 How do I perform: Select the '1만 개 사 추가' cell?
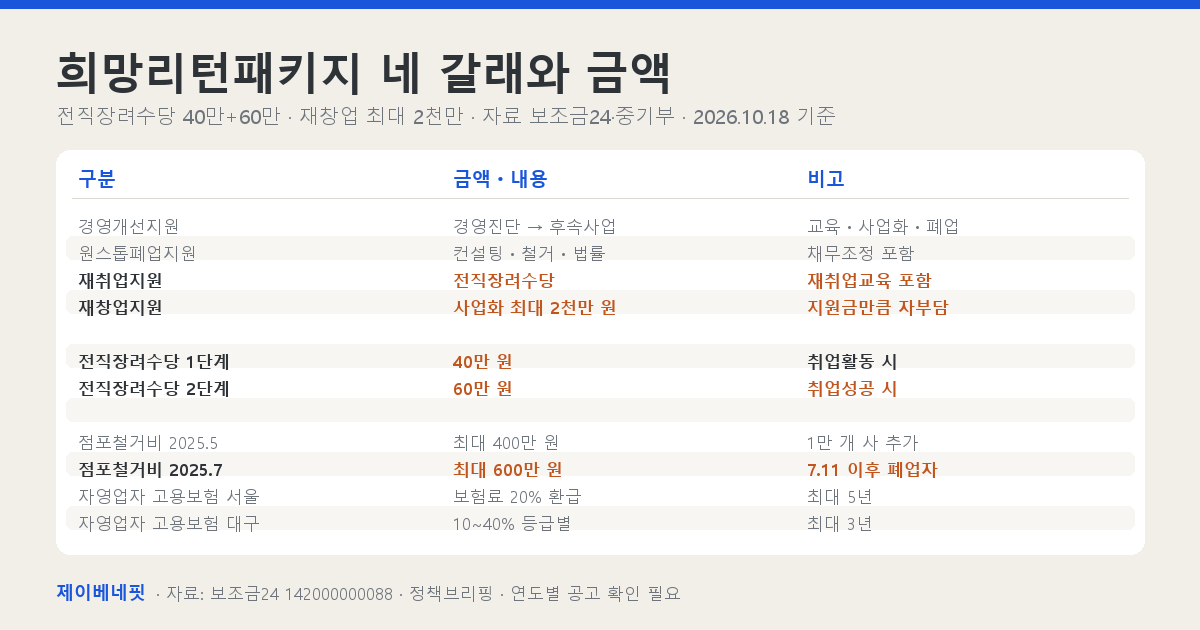(x=862, y=442)
